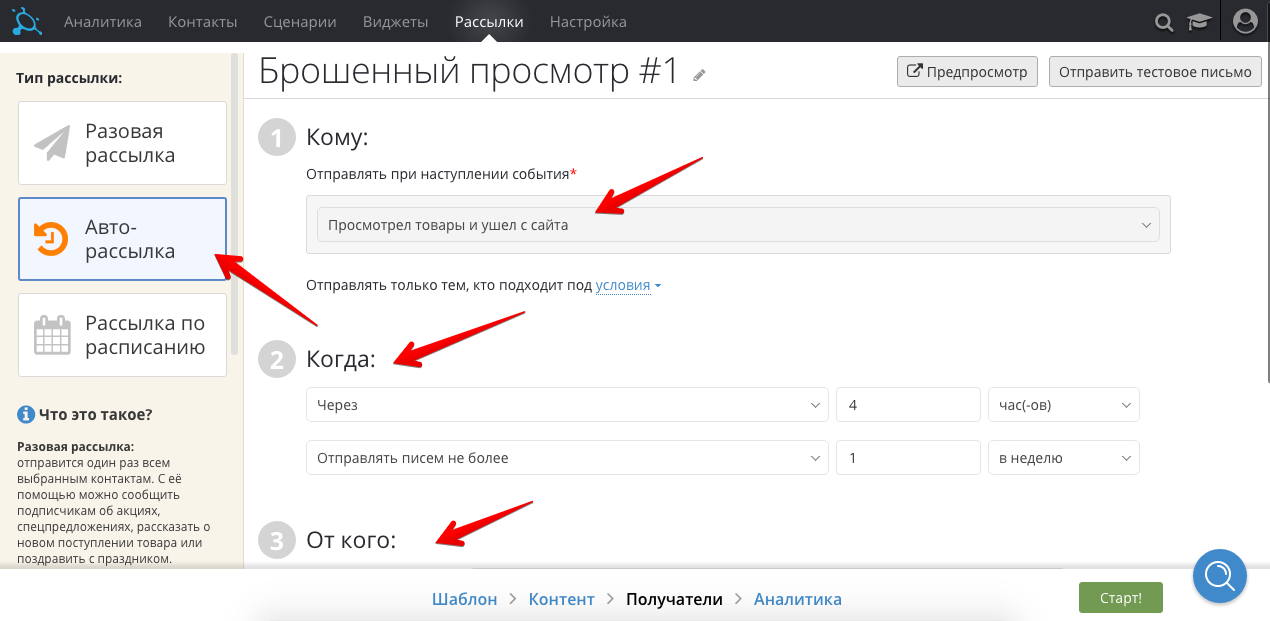Go to Сценарии section

pos(300,21)
